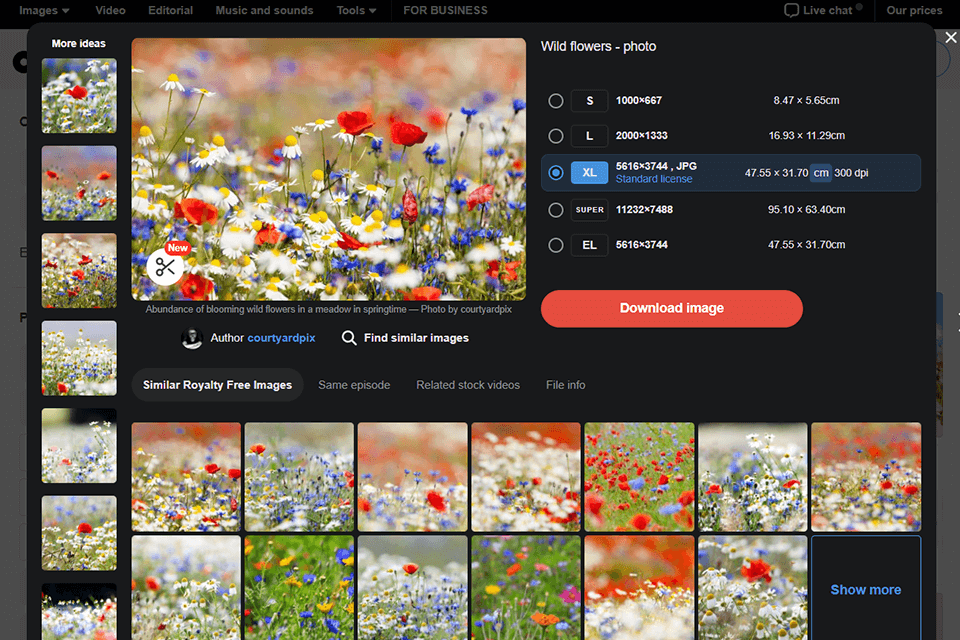The height and width of the screenshot is (640, 960).
Task: Click the large wild flowers preview photo
Action: (329, 169)
